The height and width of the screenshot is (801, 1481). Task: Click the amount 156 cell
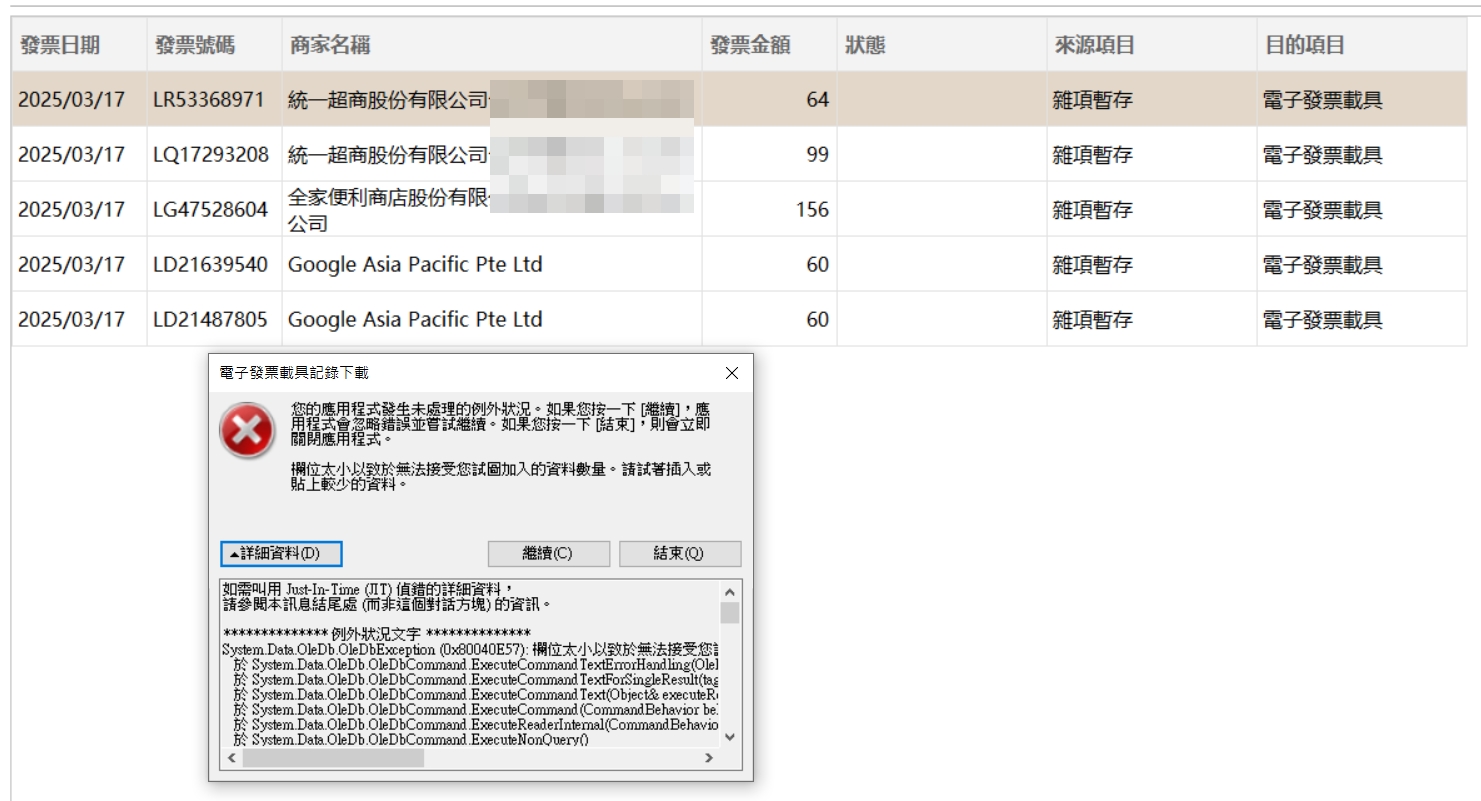tap(769, 210)
